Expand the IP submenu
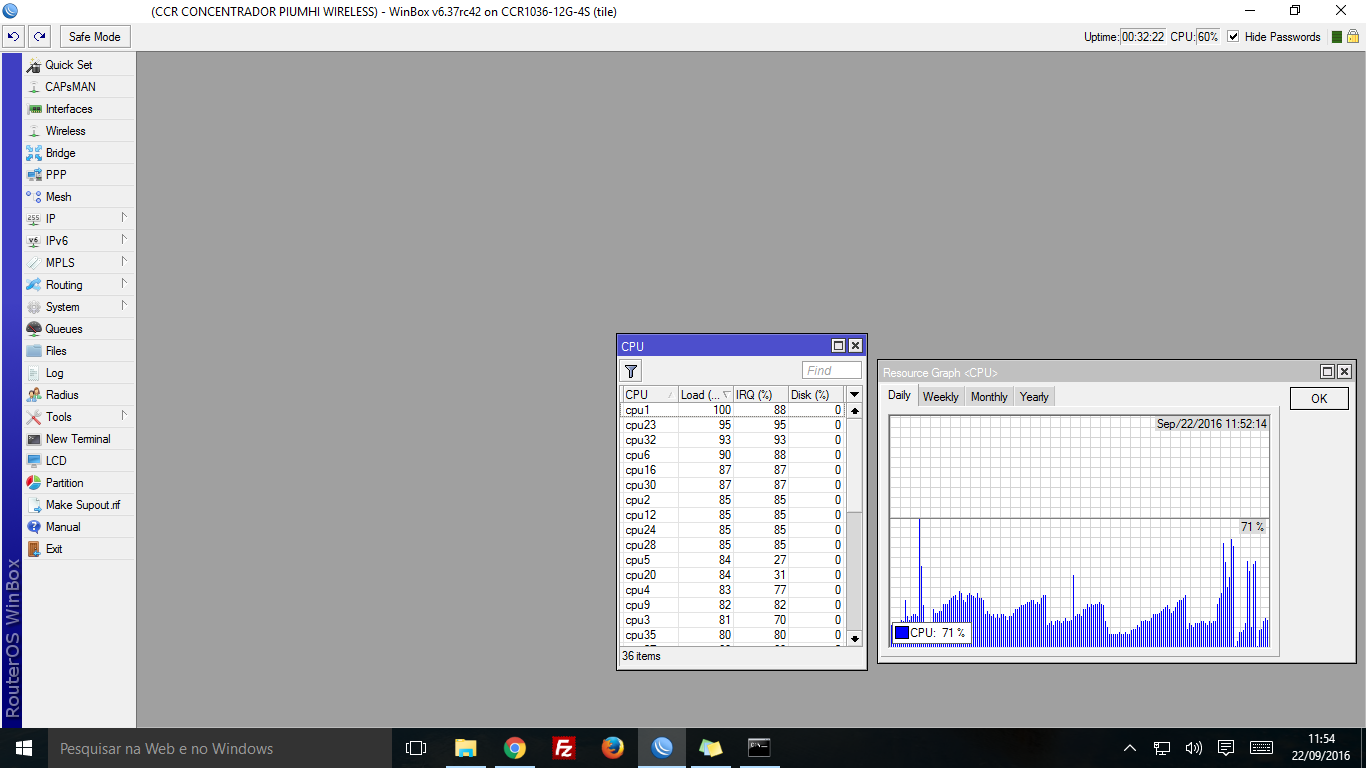Image resolution: width=1366 pixels, height=768 pixels. point(125,217)
